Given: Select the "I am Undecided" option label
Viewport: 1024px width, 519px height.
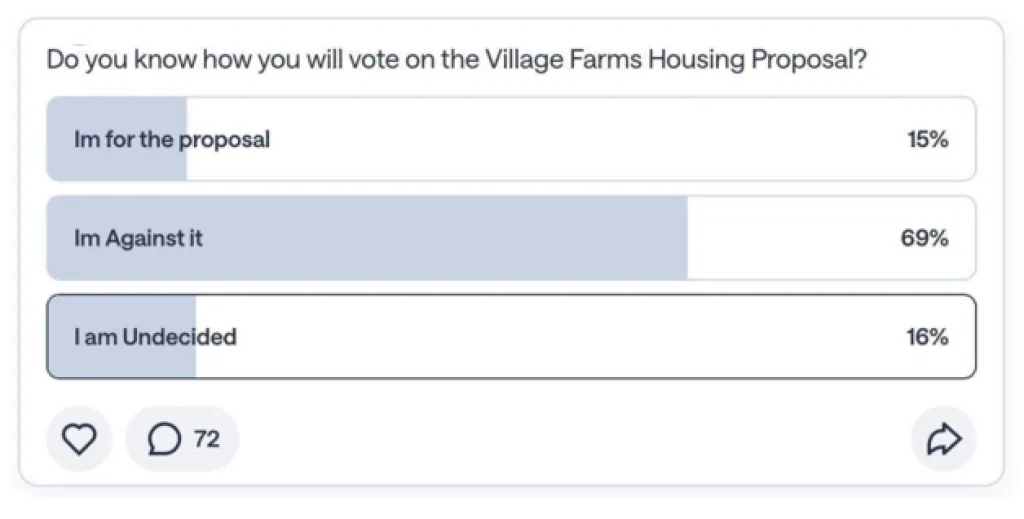Looking at the screenshot, I should tap(155, 337).
